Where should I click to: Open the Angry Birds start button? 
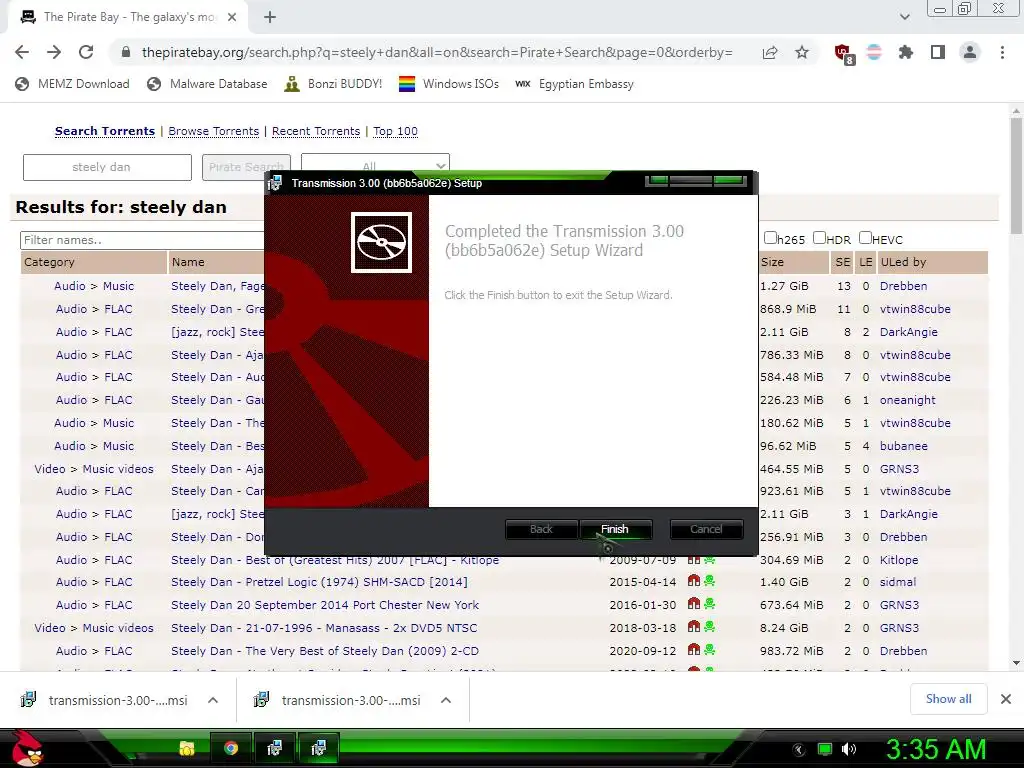click(27, 747)
